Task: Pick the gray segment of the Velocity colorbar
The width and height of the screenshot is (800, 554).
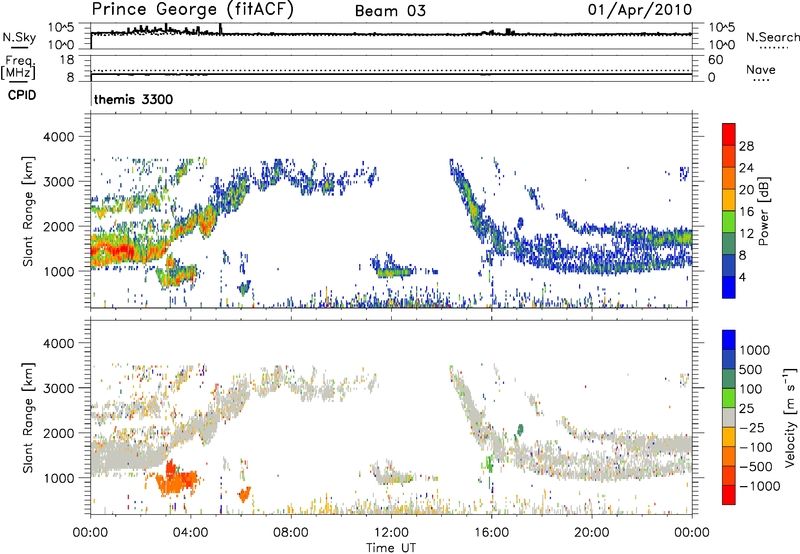Action: click(729, 417)
